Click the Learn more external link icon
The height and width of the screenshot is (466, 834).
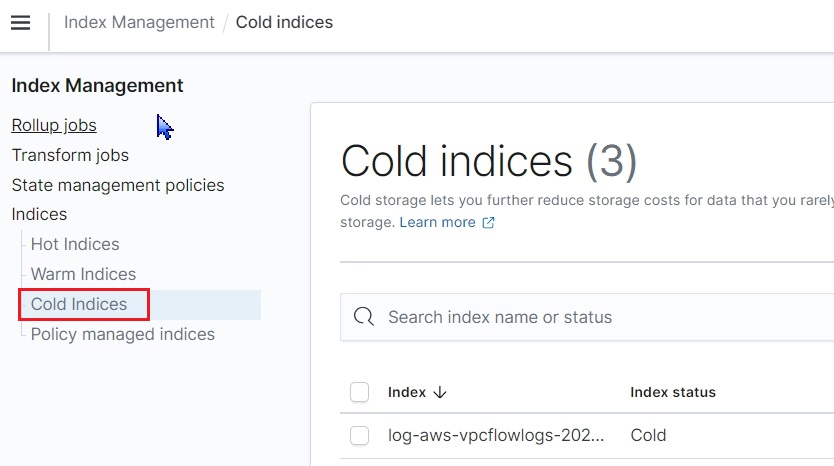(x=488, y=223)
